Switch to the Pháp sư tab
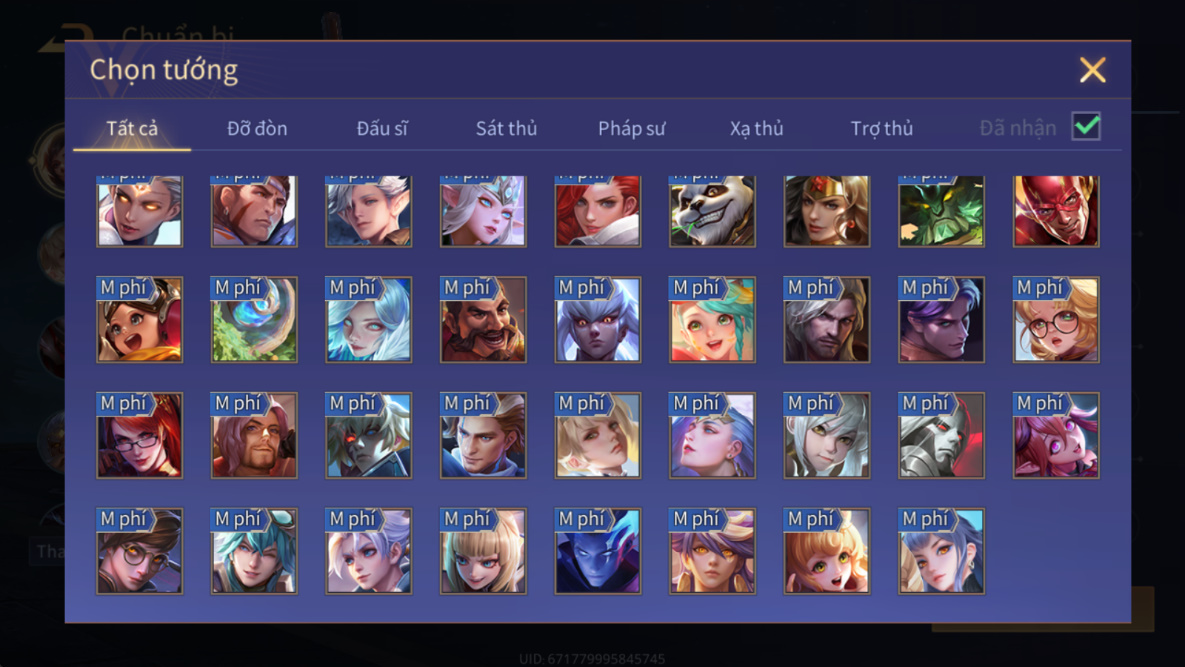The image size is (1185, 667). [x=632, y=128]
